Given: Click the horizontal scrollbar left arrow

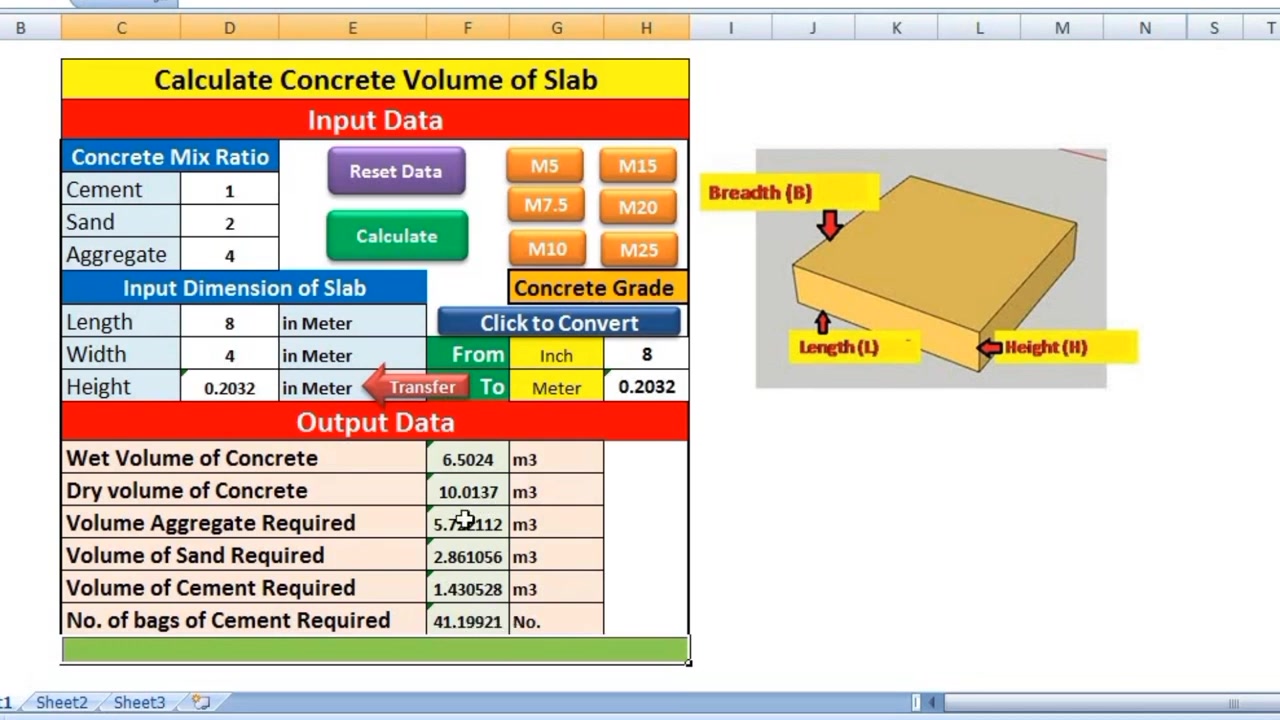Looking at the screenshot, I should click(x=933, y=703).
